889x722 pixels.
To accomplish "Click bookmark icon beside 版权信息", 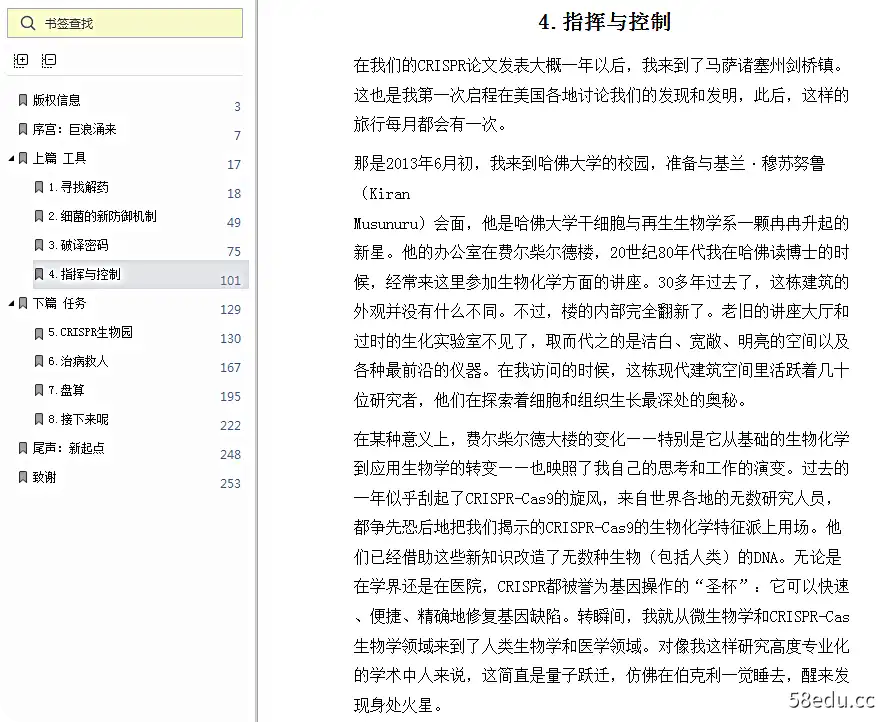I will pyautogui.click(x=23, y=100).
